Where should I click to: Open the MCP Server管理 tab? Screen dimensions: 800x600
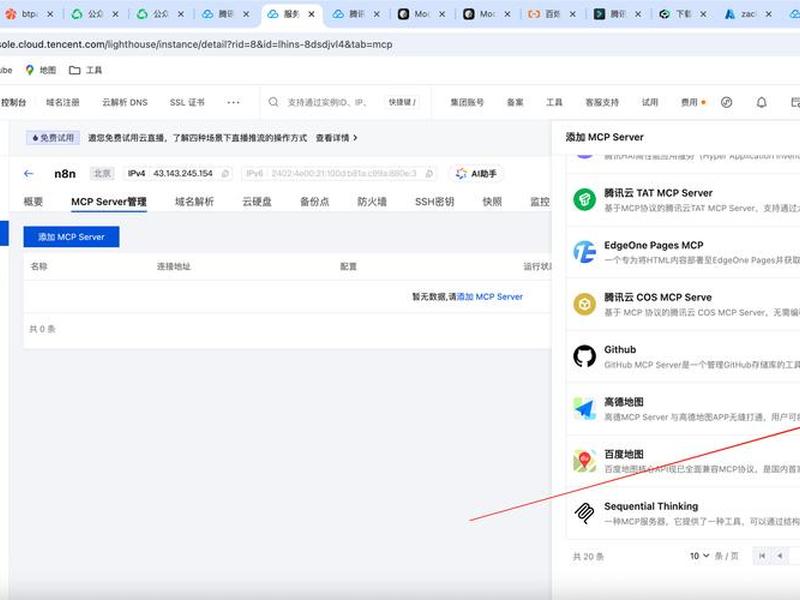point(109,202)
